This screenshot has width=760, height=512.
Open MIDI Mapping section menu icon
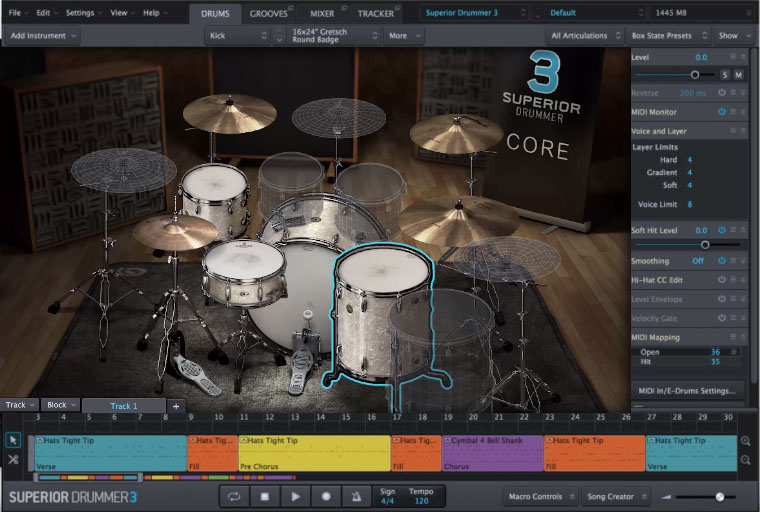[733, 336]
